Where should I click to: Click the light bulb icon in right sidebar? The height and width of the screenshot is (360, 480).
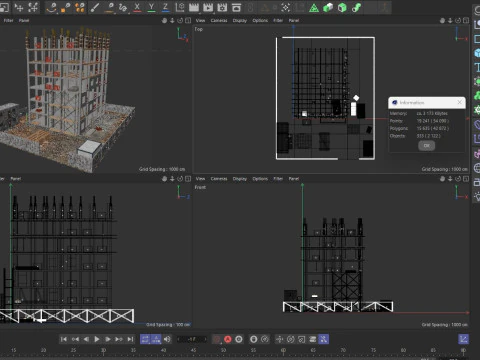pos(477,197)
